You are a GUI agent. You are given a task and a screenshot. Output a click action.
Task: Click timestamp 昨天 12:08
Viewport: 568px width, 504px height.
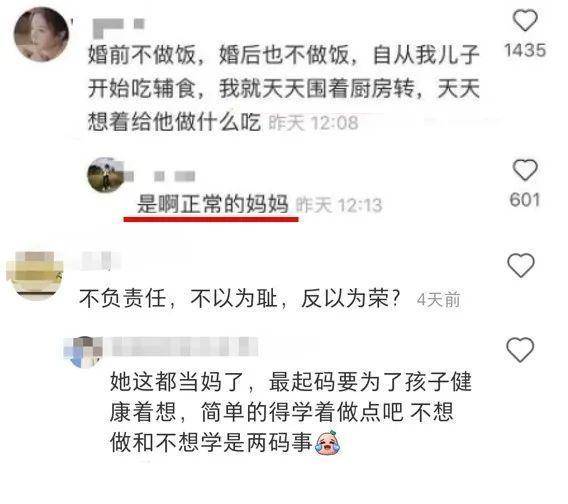click(x=313, y=123)
